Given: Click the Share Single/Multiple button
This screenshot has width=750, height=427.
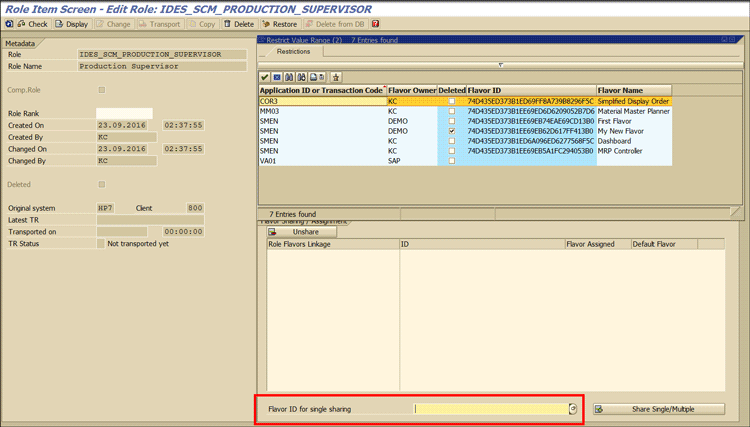Looking at the screenshot, I should 658,409.
